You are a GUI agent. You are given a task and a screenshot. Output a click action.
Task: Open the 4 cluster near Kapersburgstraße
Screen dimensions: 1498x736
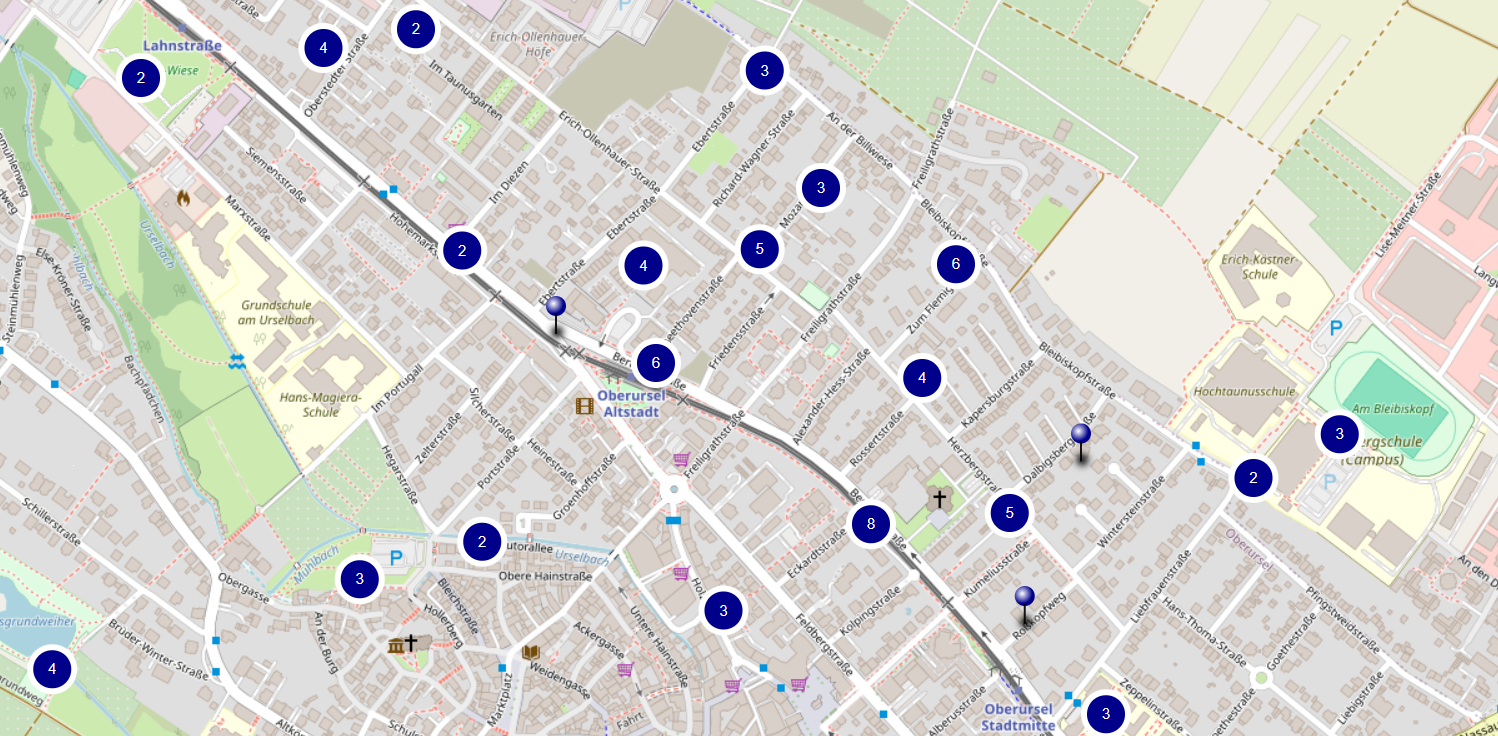click(922, 378)
